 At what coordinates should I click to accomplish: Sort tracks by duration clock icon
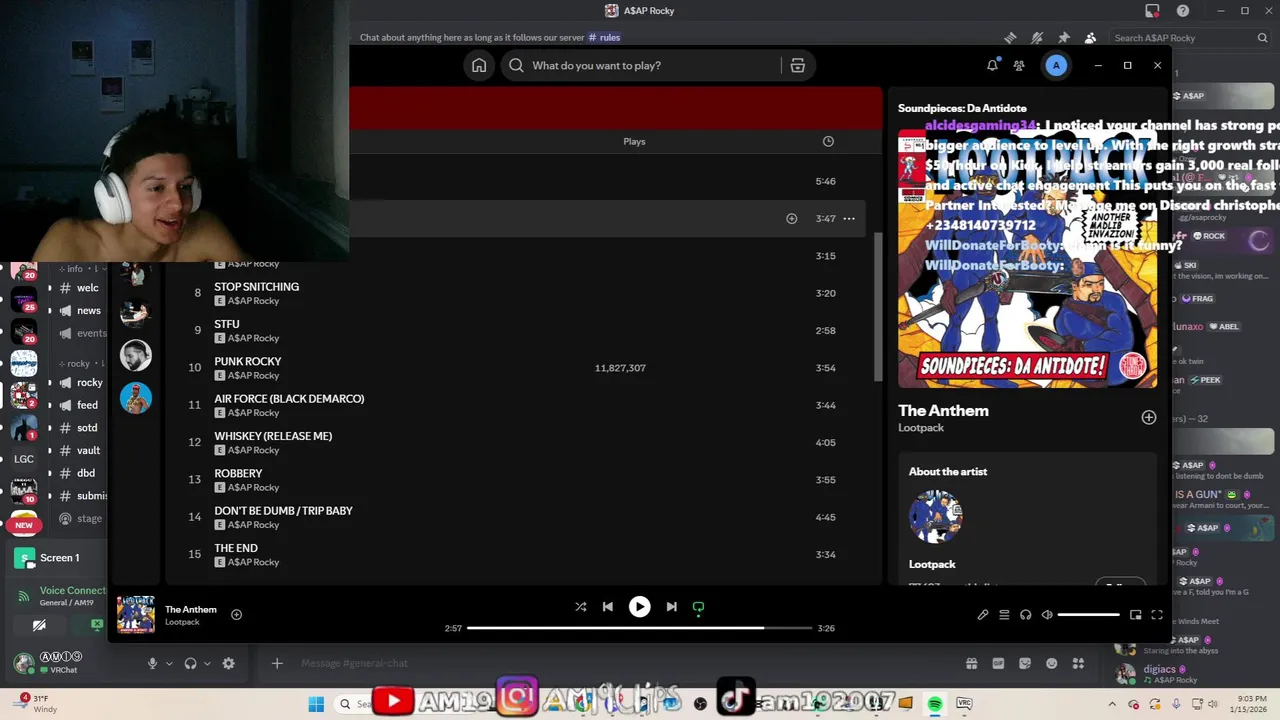(828, 141)
